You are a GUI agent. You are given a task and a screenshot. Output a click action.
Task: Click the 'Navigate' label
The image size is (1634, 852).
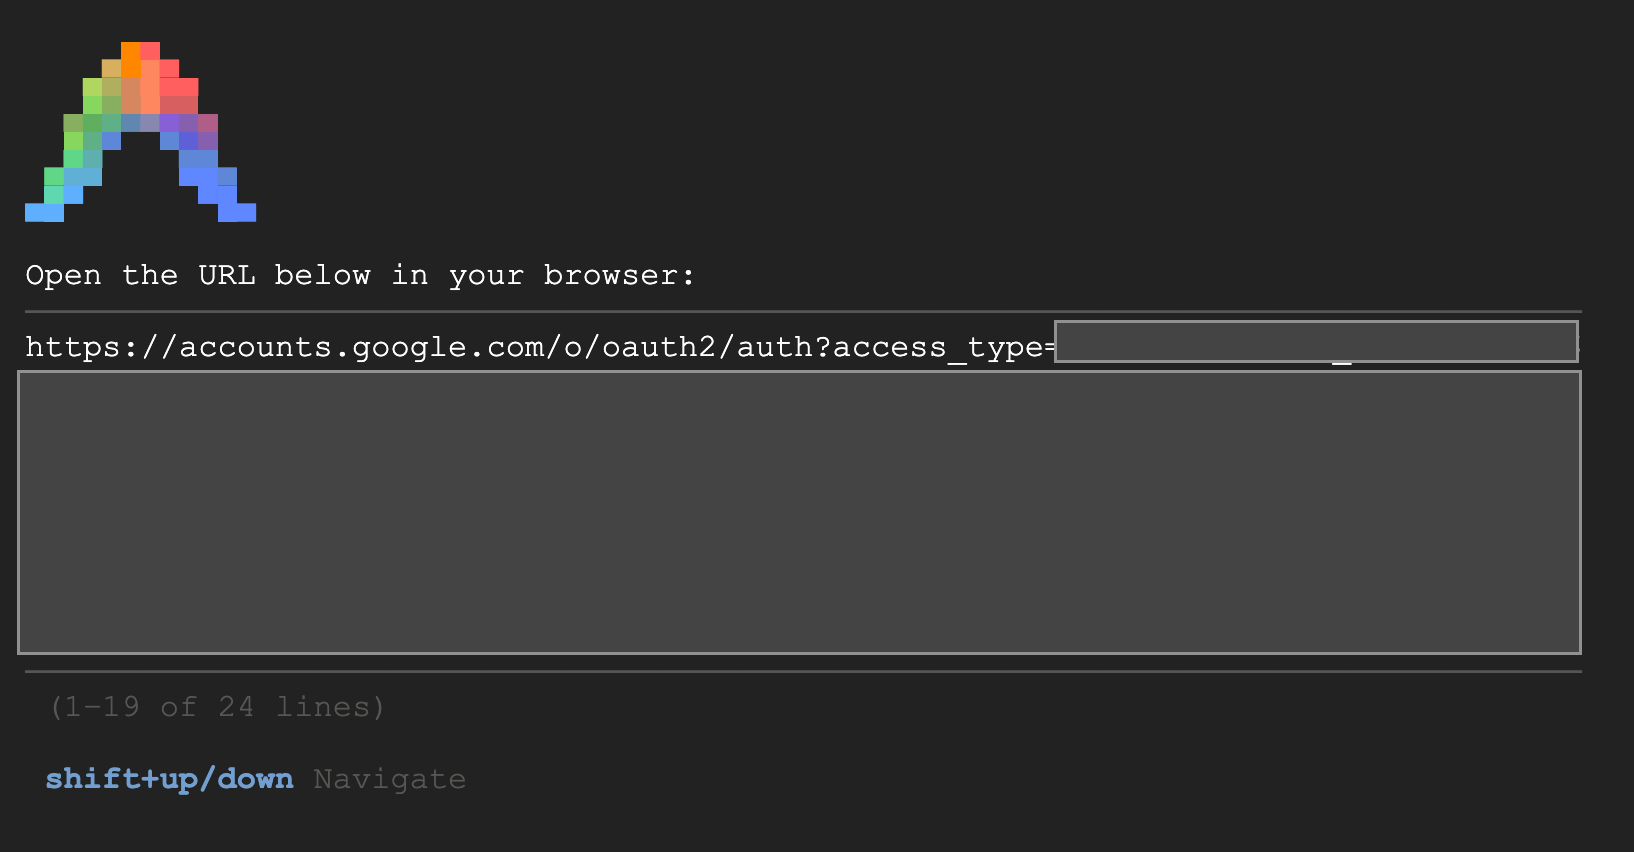[390, 779]
